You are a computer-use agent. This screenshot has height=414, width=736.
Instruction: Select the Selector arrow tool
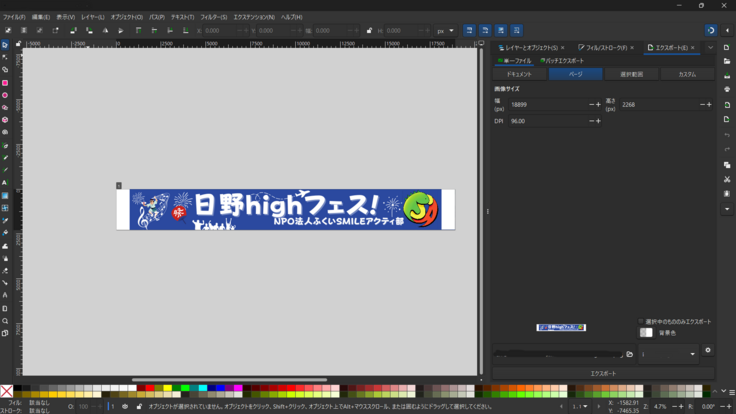[5, 45]
